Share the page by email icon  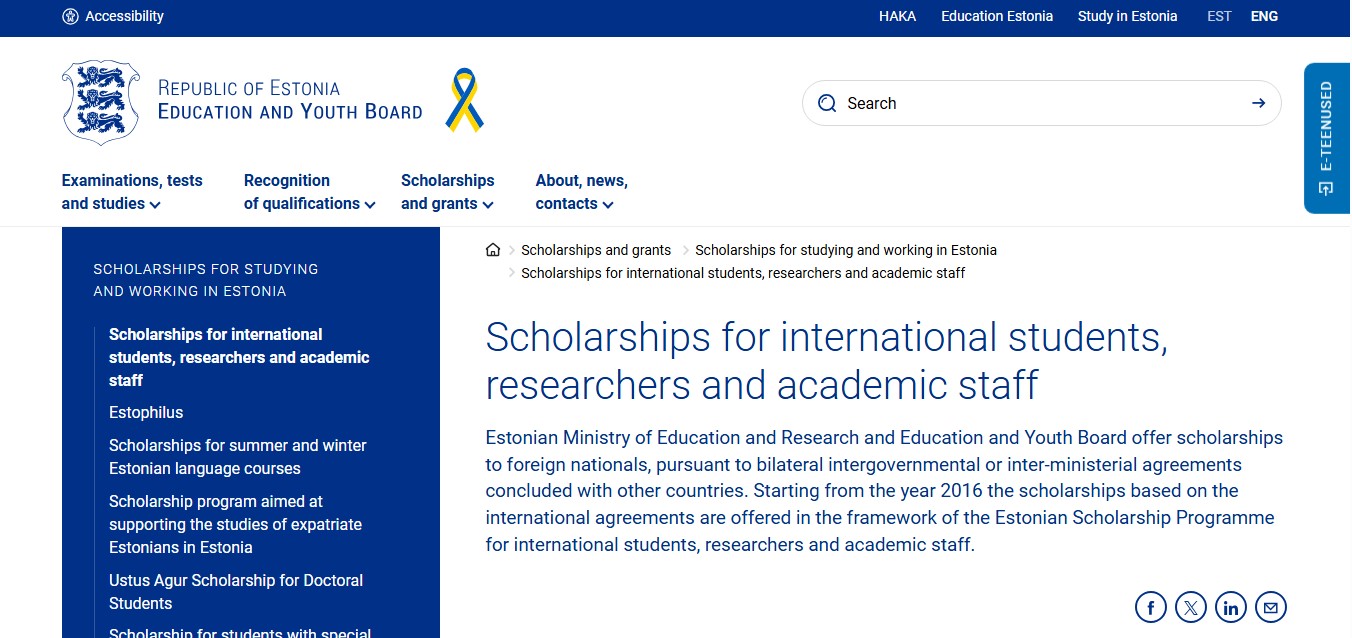[1271, 607]
